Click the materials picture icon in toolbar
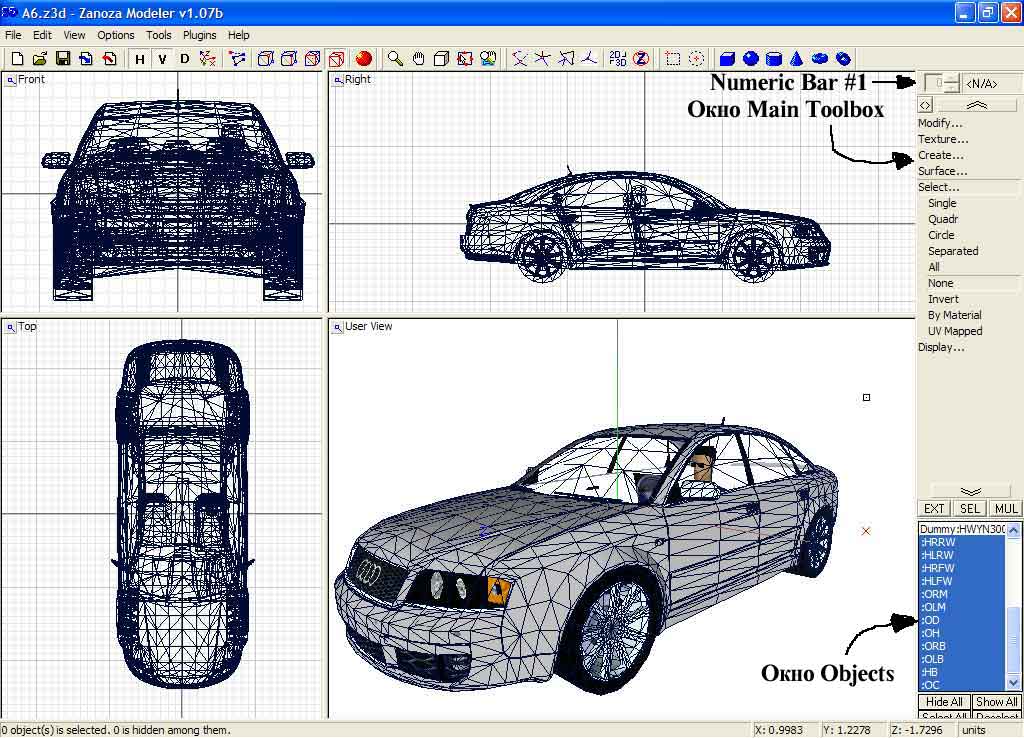 (x=488, y=59)
